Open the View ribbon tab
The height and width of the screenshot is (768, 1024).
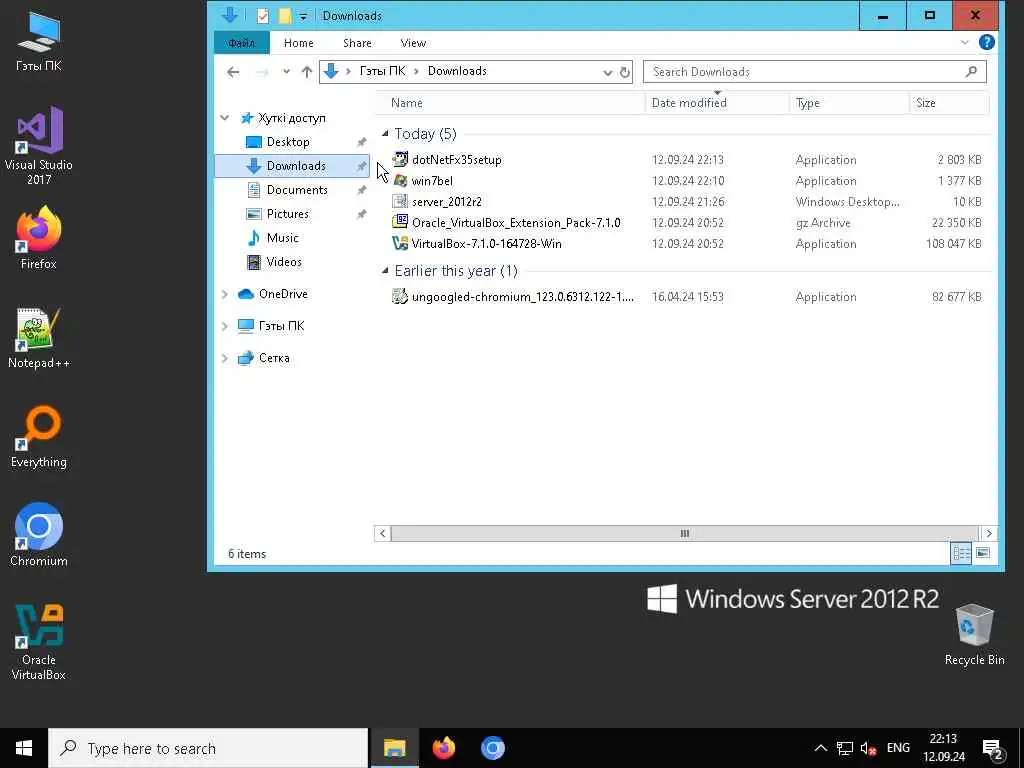coord(413,42)
